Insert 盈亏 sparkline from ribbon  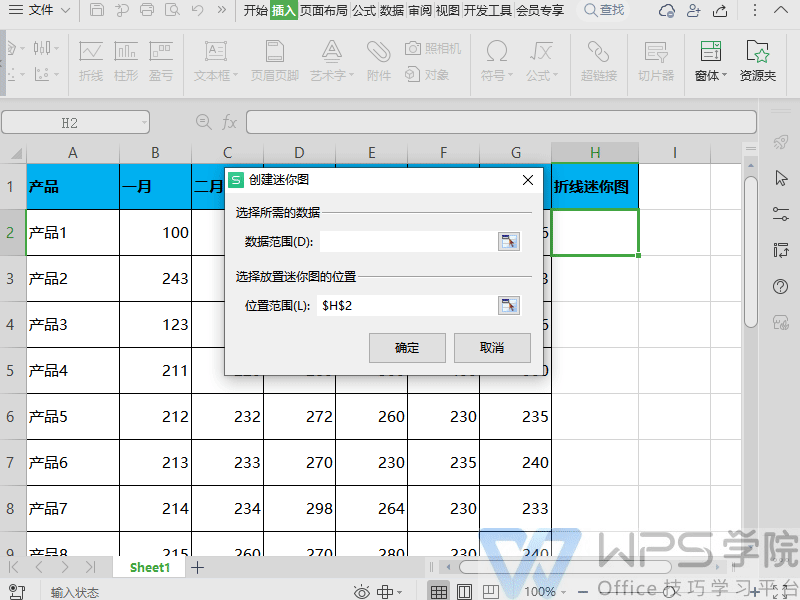(161, 61)
